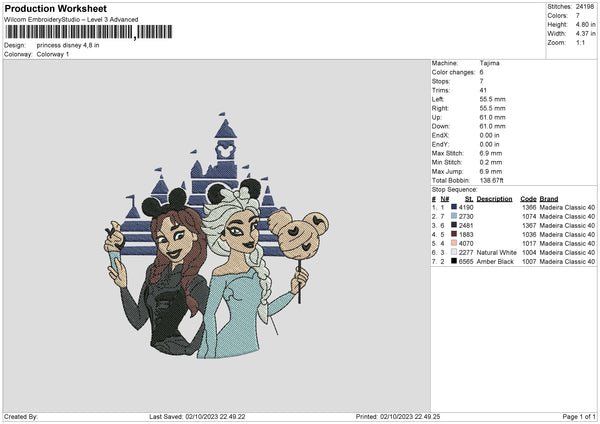Click the 'Up:' label
Screen dimensions: 600x424
click(x=437, y=117)
